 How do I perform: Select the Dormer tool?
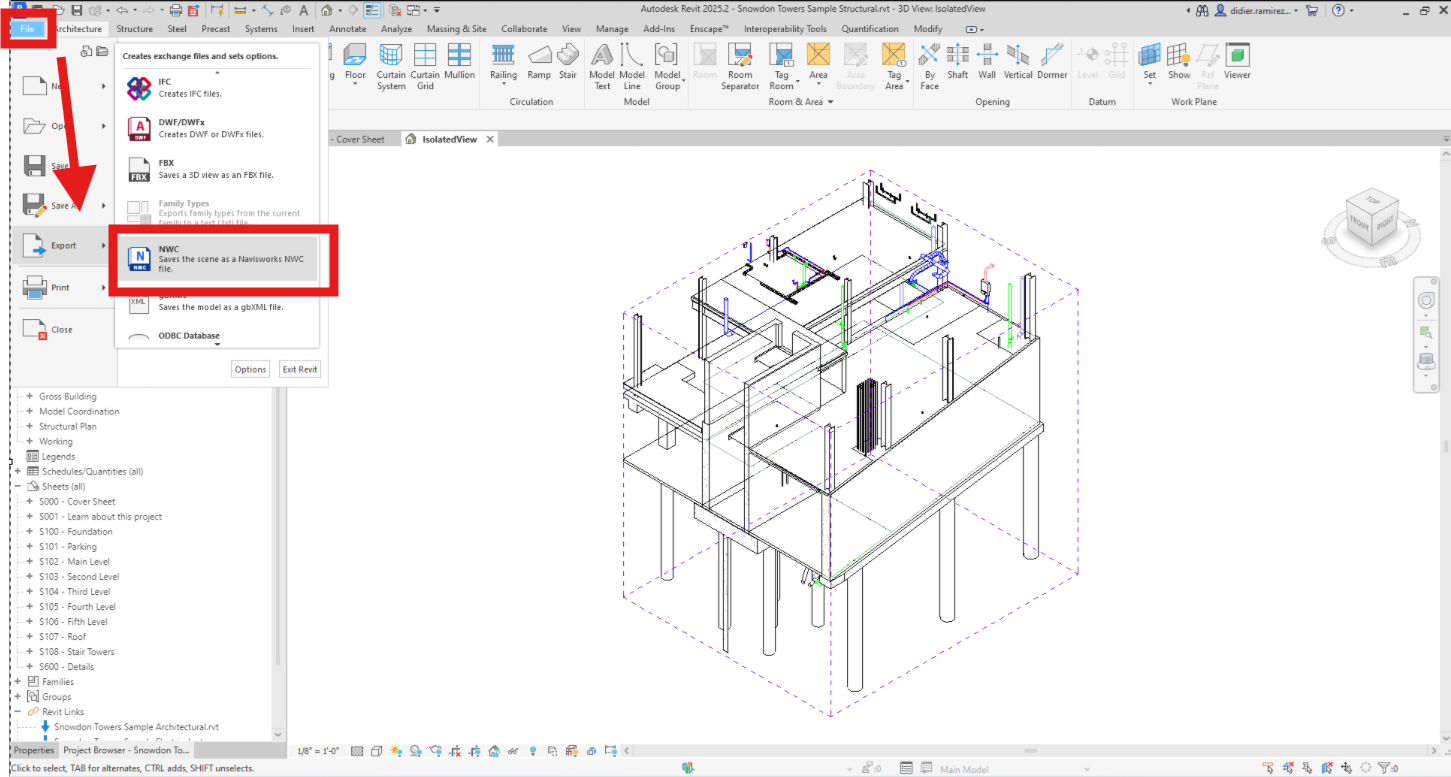(1052, 66)
